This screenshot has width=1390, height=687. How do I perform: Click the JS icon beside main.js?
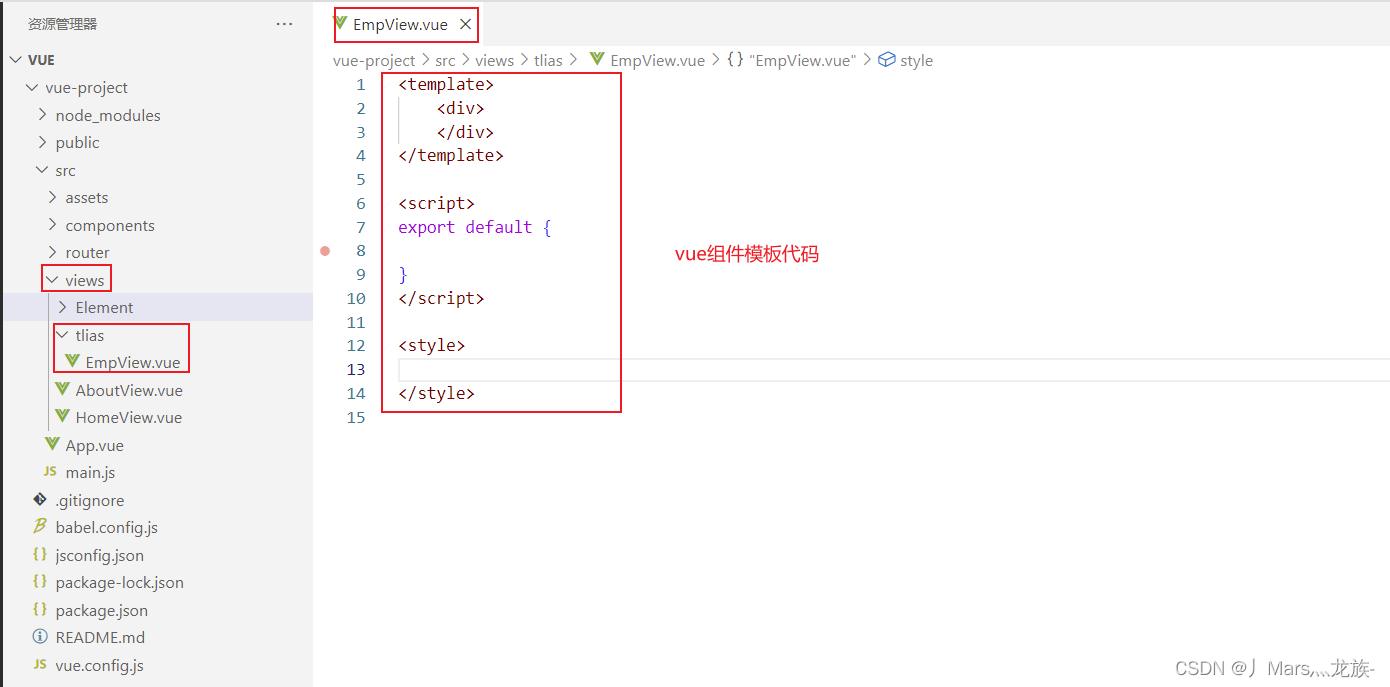pos(50,472)
